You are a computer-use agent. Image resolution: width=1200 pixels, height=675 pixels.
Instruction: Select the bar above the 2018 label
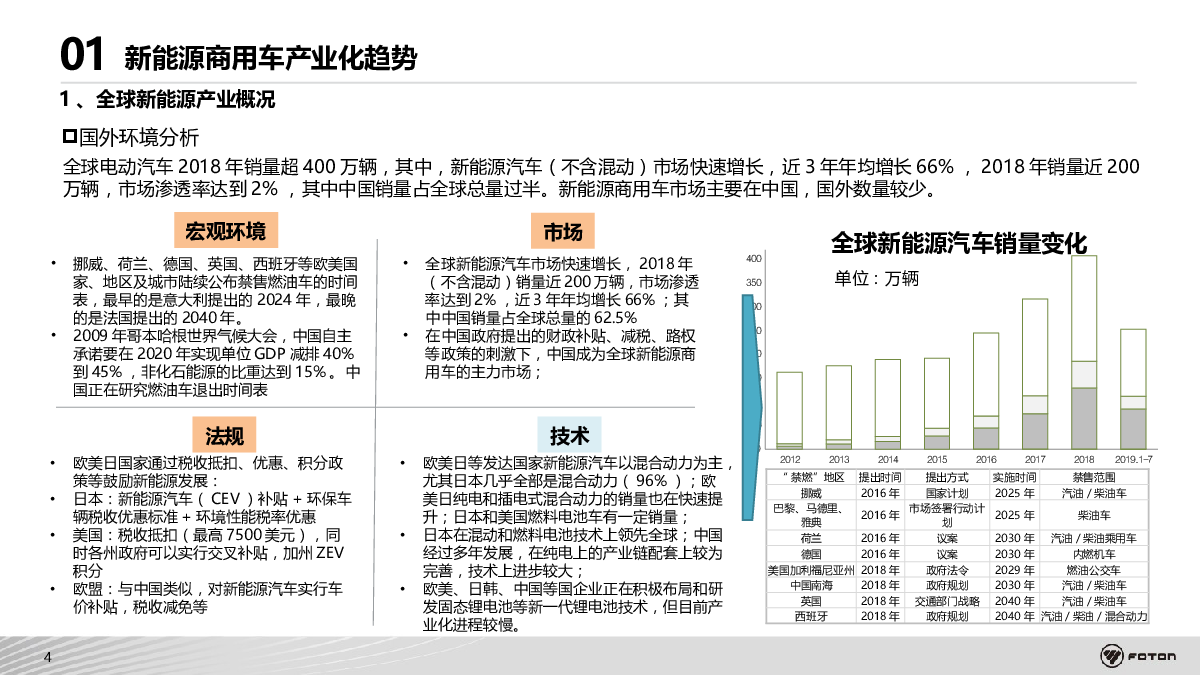pyautogui.click(x=1084, y=352)
